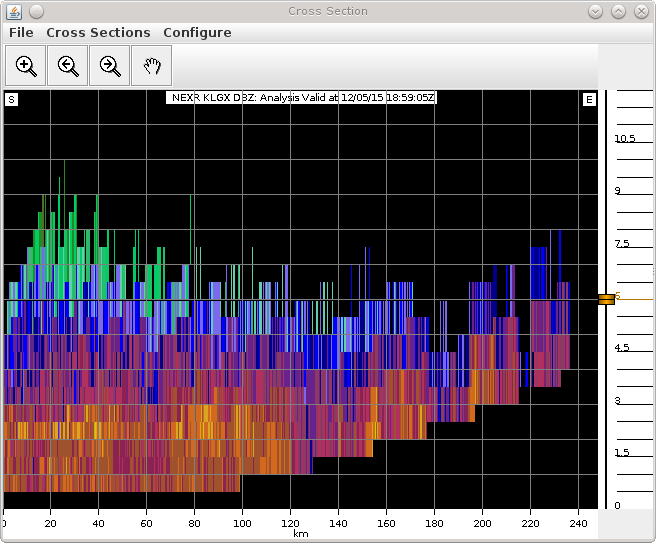The image size is (656, 543).
Task: Click the 1.5 tick on the vertical slider
Action: 621,453
